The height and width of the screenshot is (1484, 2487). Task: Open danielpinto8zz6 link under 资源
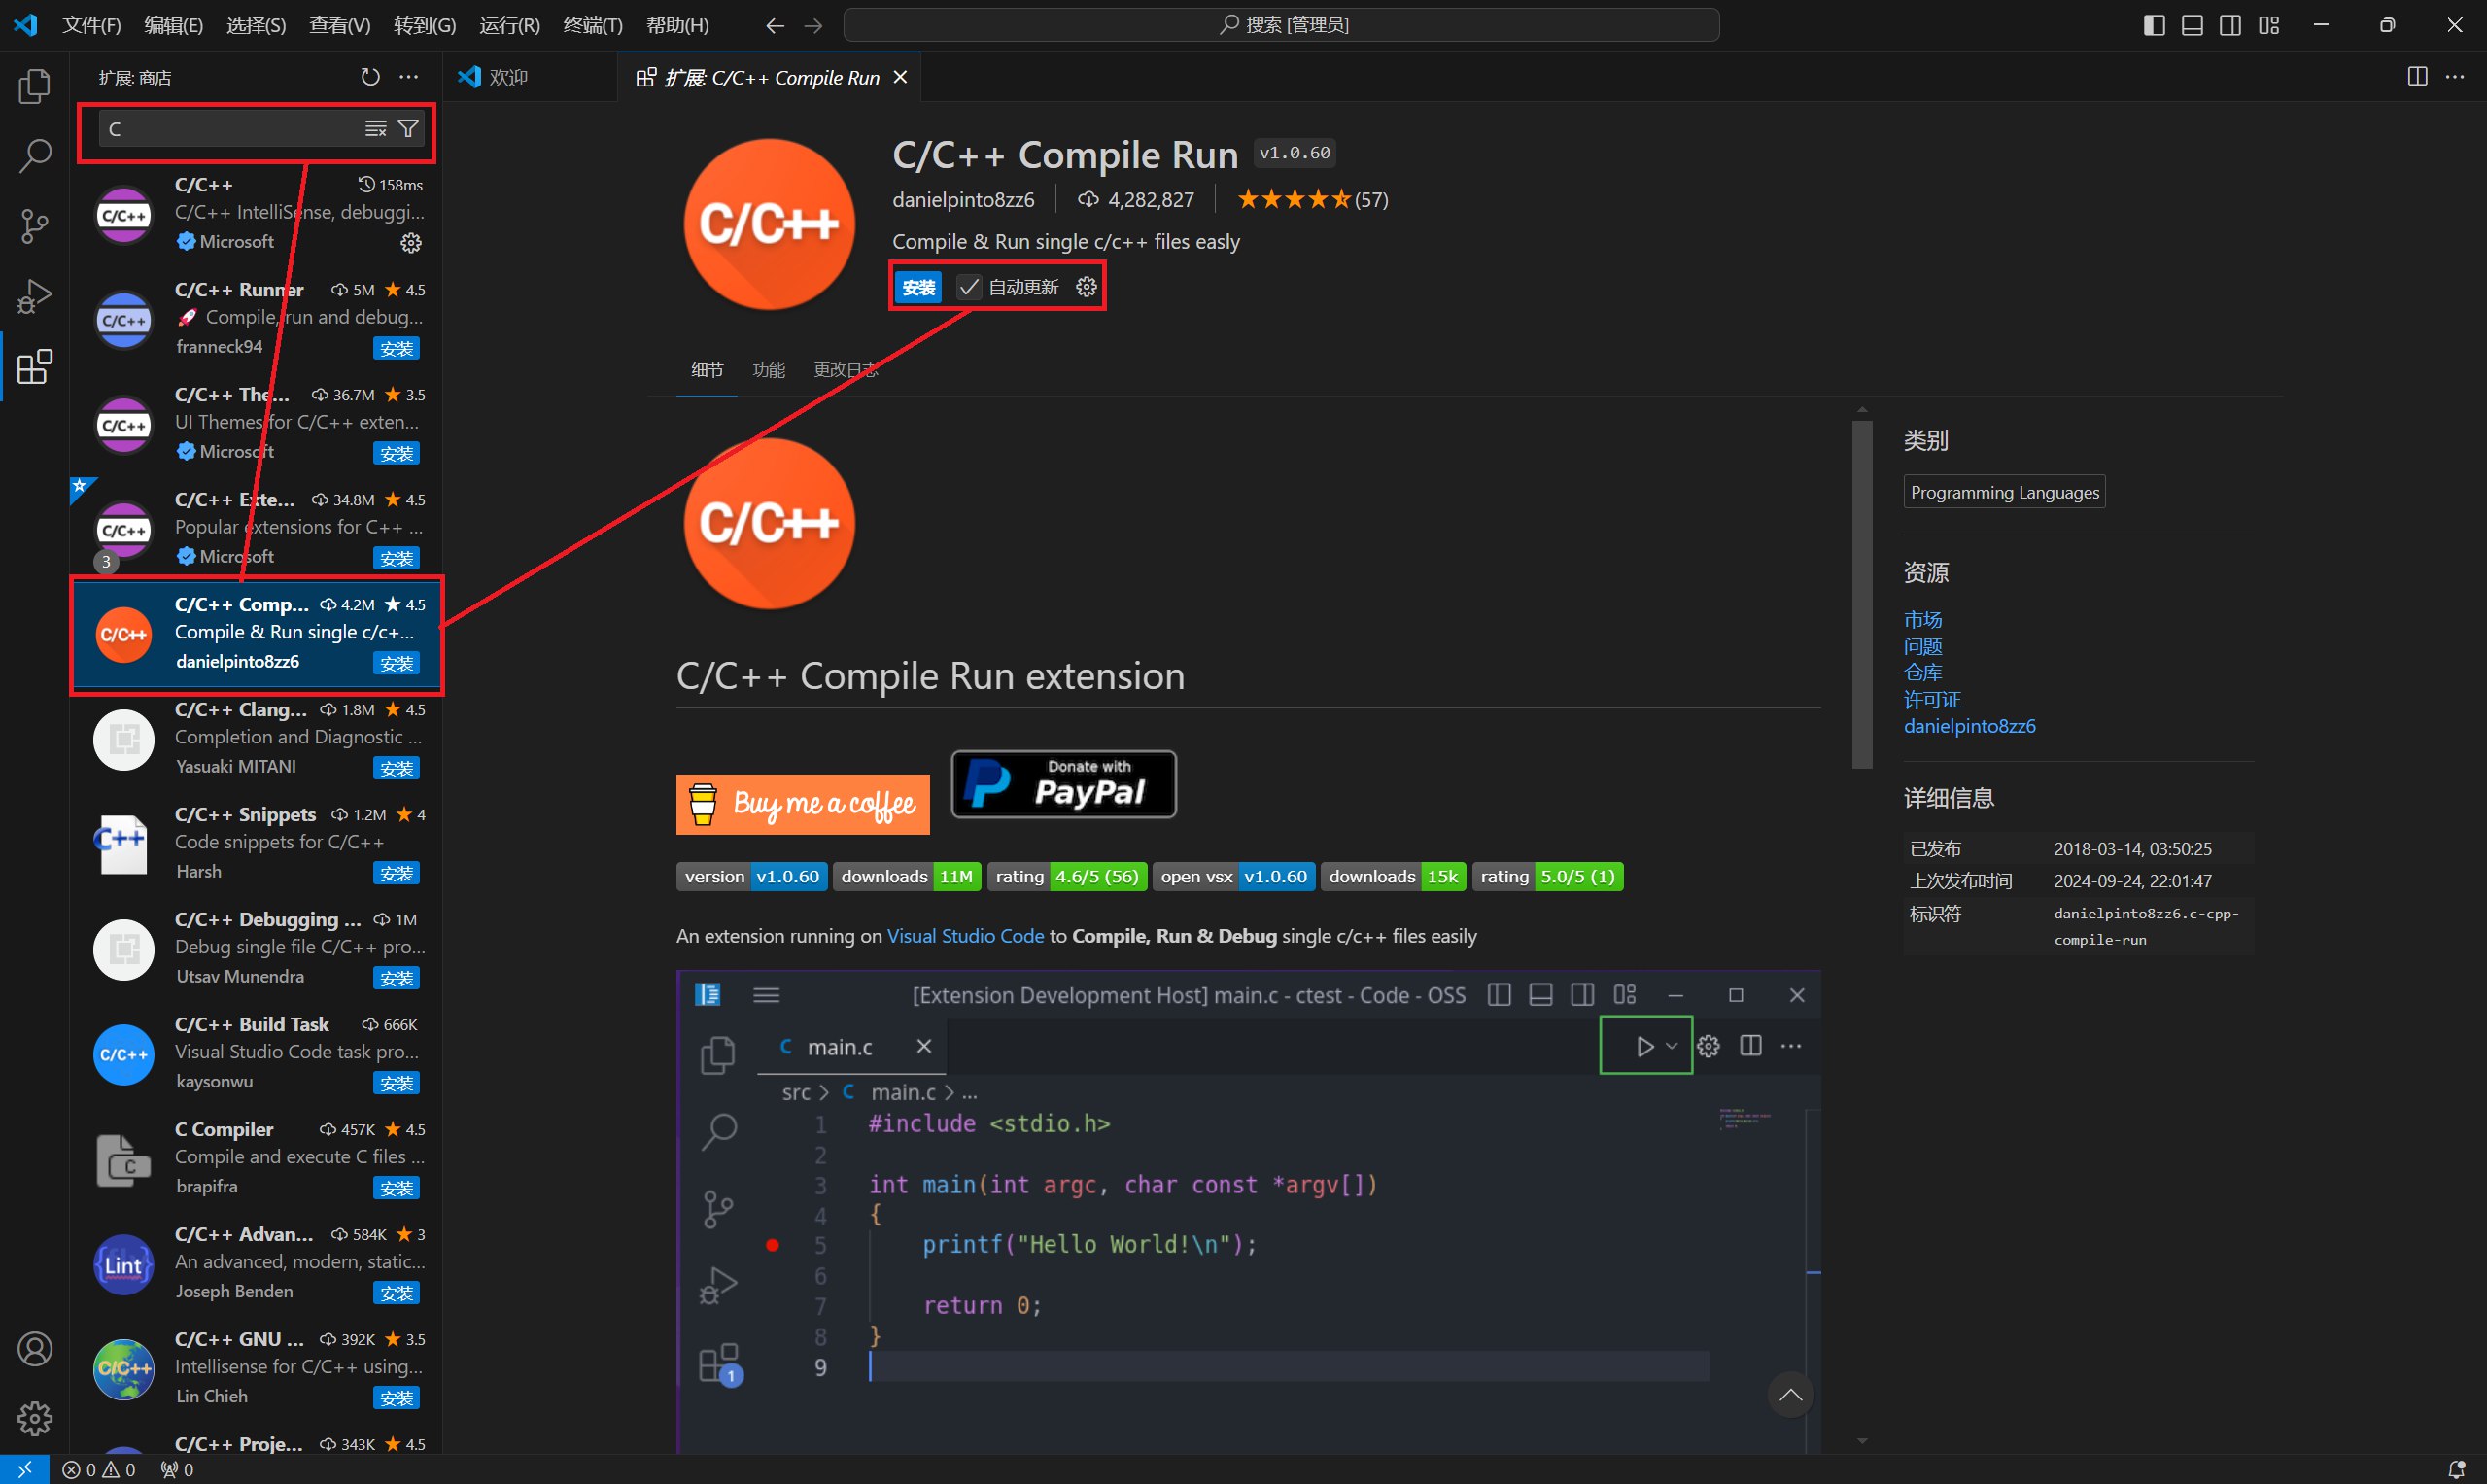[1969, 726]
